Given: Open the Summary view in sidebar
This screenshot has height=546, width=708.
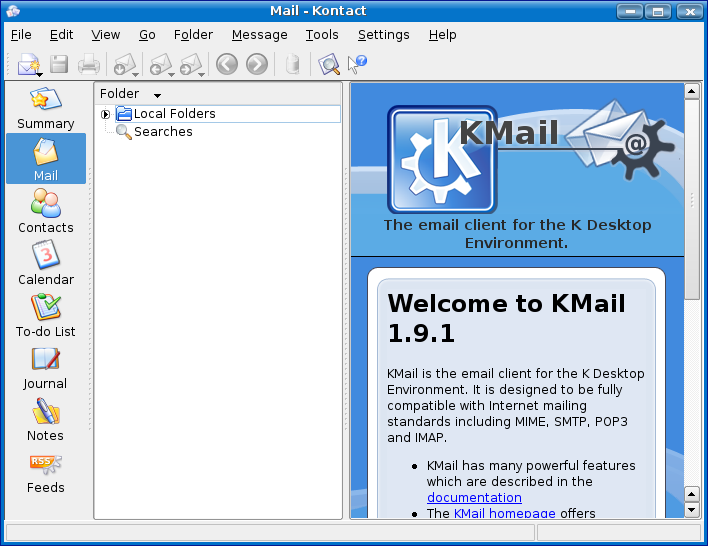Looking at the screenshot, I should tap(45, 108).
